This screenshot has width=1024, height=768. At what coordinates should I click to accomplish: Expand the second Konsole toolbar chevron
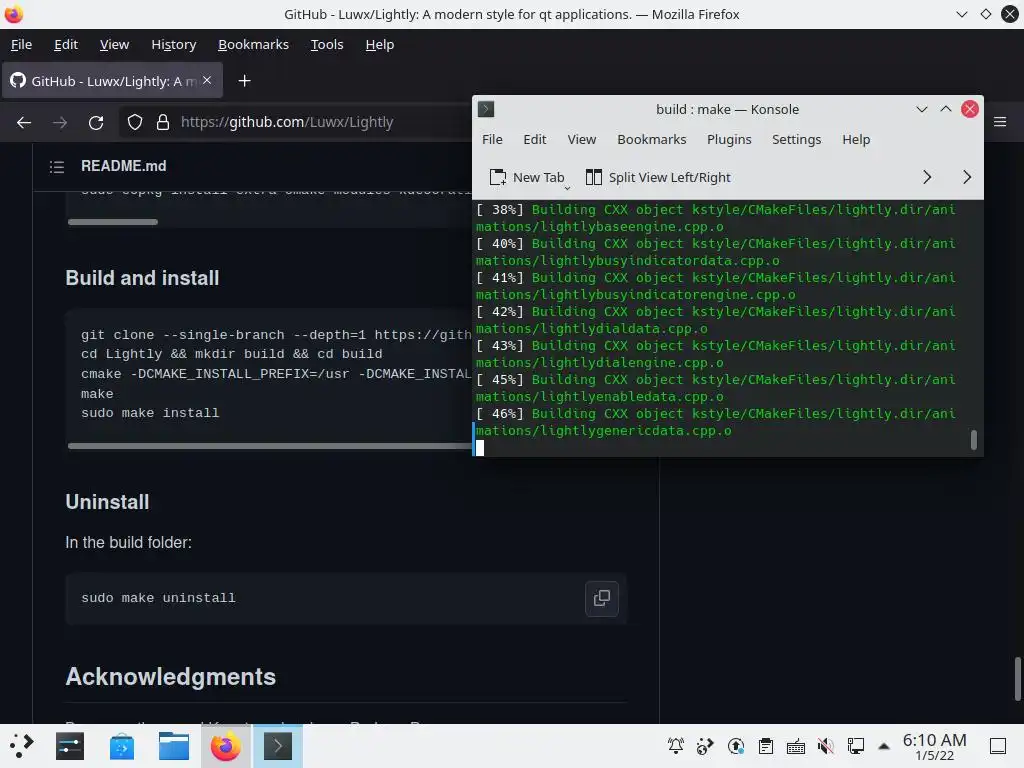tap(967, 177)
